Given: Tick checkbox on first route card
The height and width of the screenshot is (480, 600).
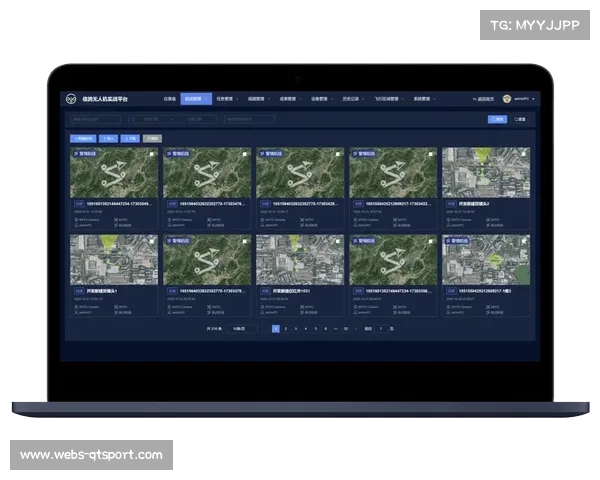Looking at the screenshot, I should 152,154.
